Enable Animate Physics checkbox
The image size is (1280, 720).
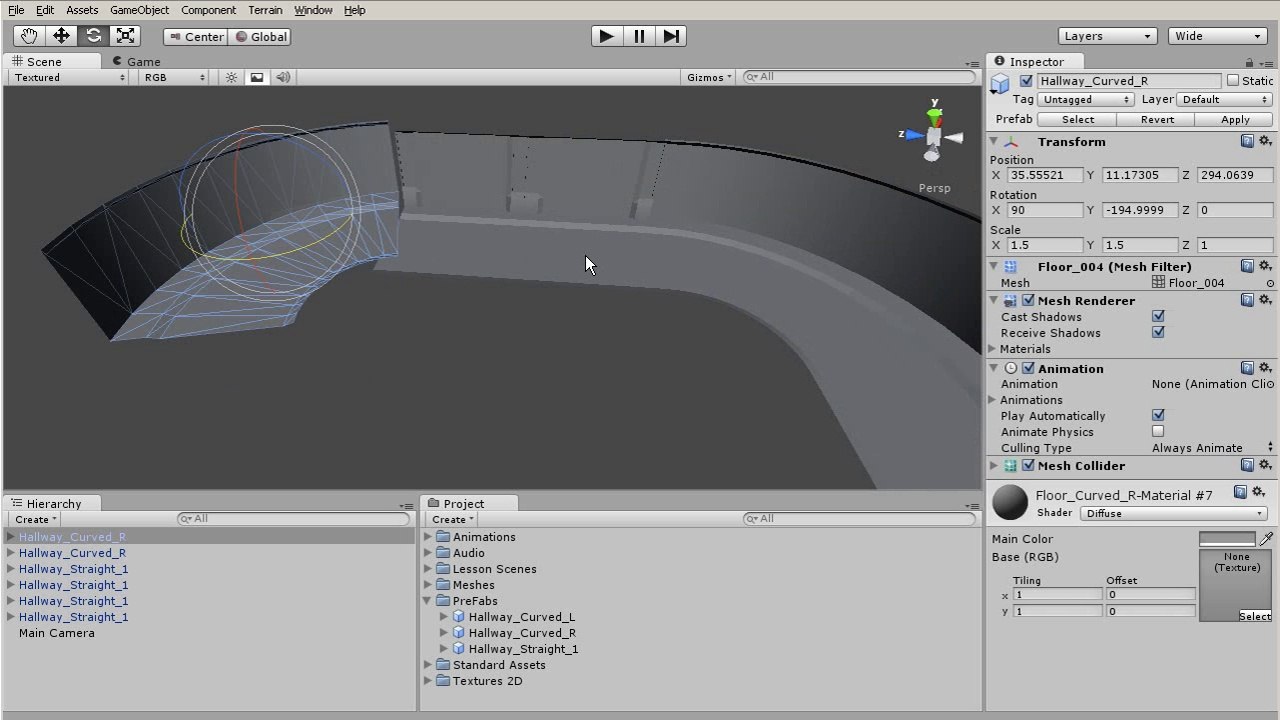pos(1158,431)
